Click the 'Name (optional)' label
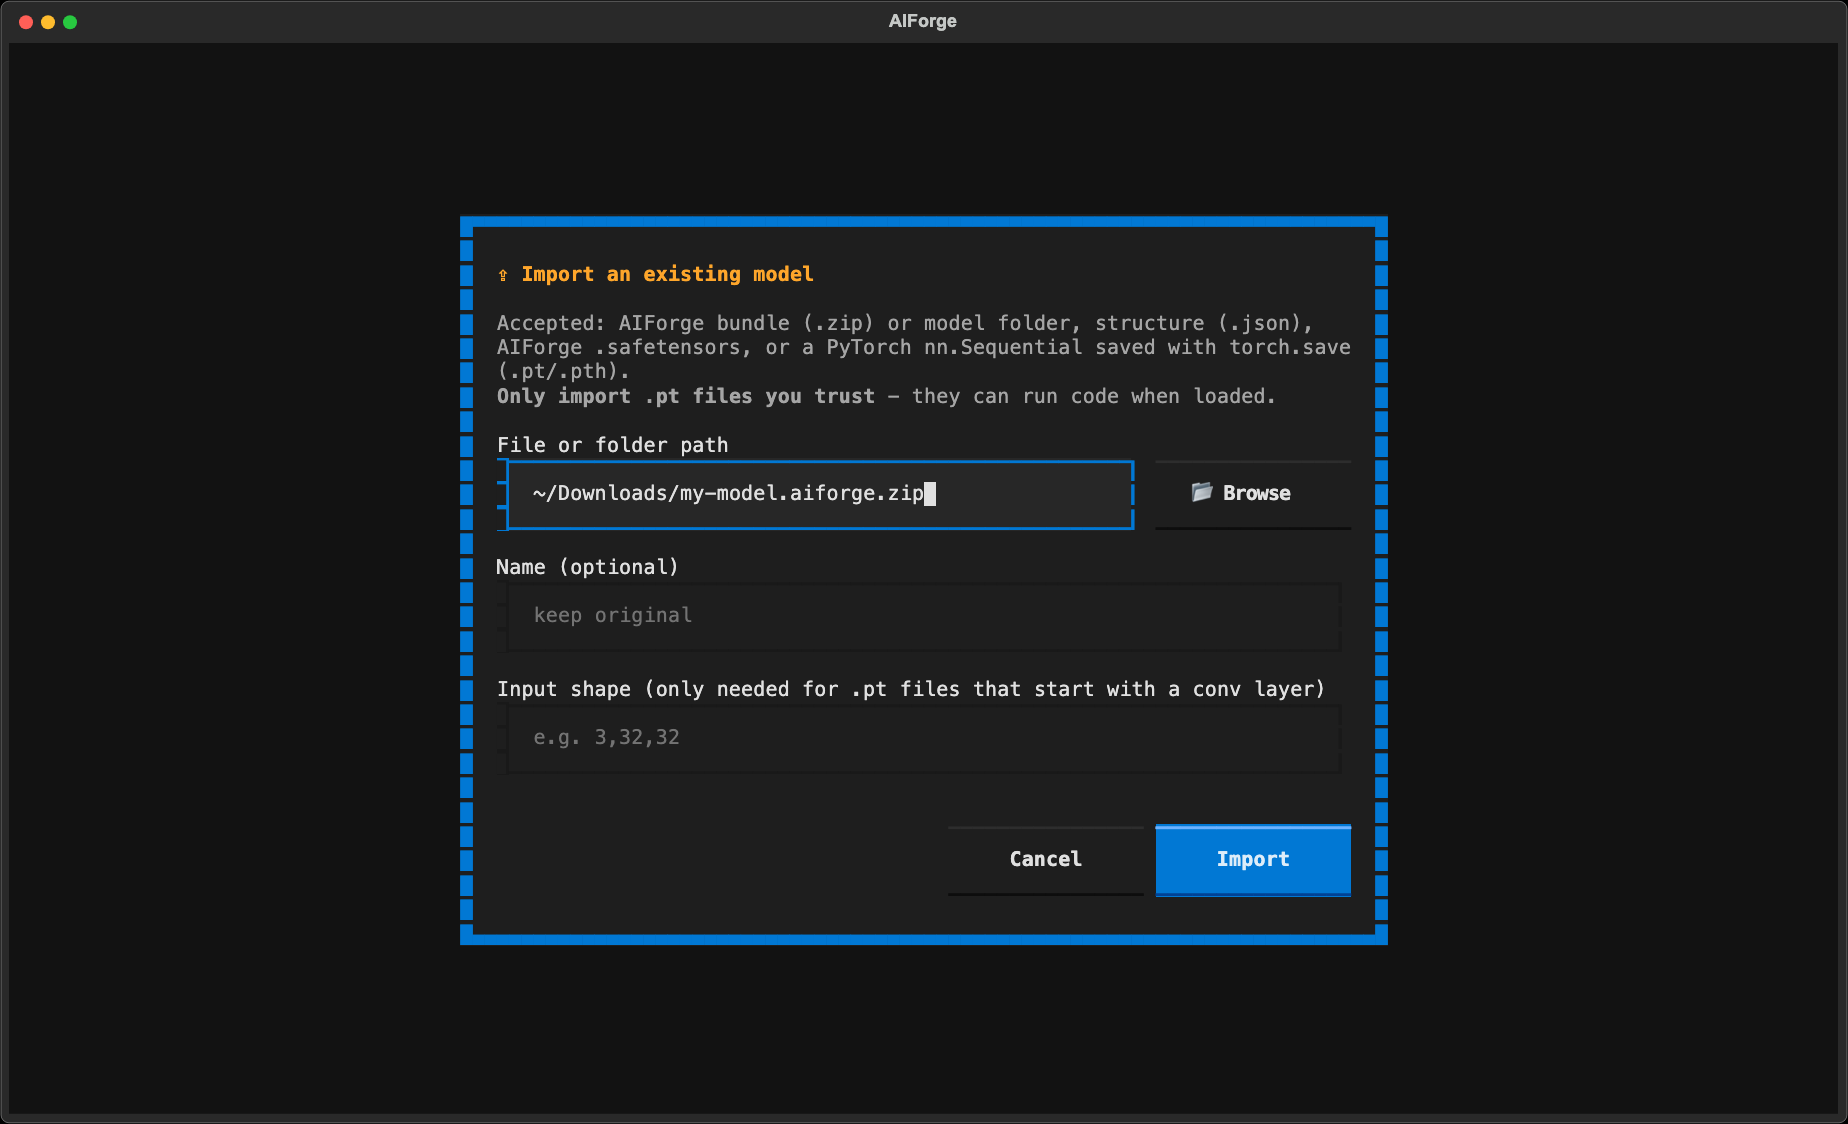The width and height of the screenshot is (1848, 1124). point(587,567)
